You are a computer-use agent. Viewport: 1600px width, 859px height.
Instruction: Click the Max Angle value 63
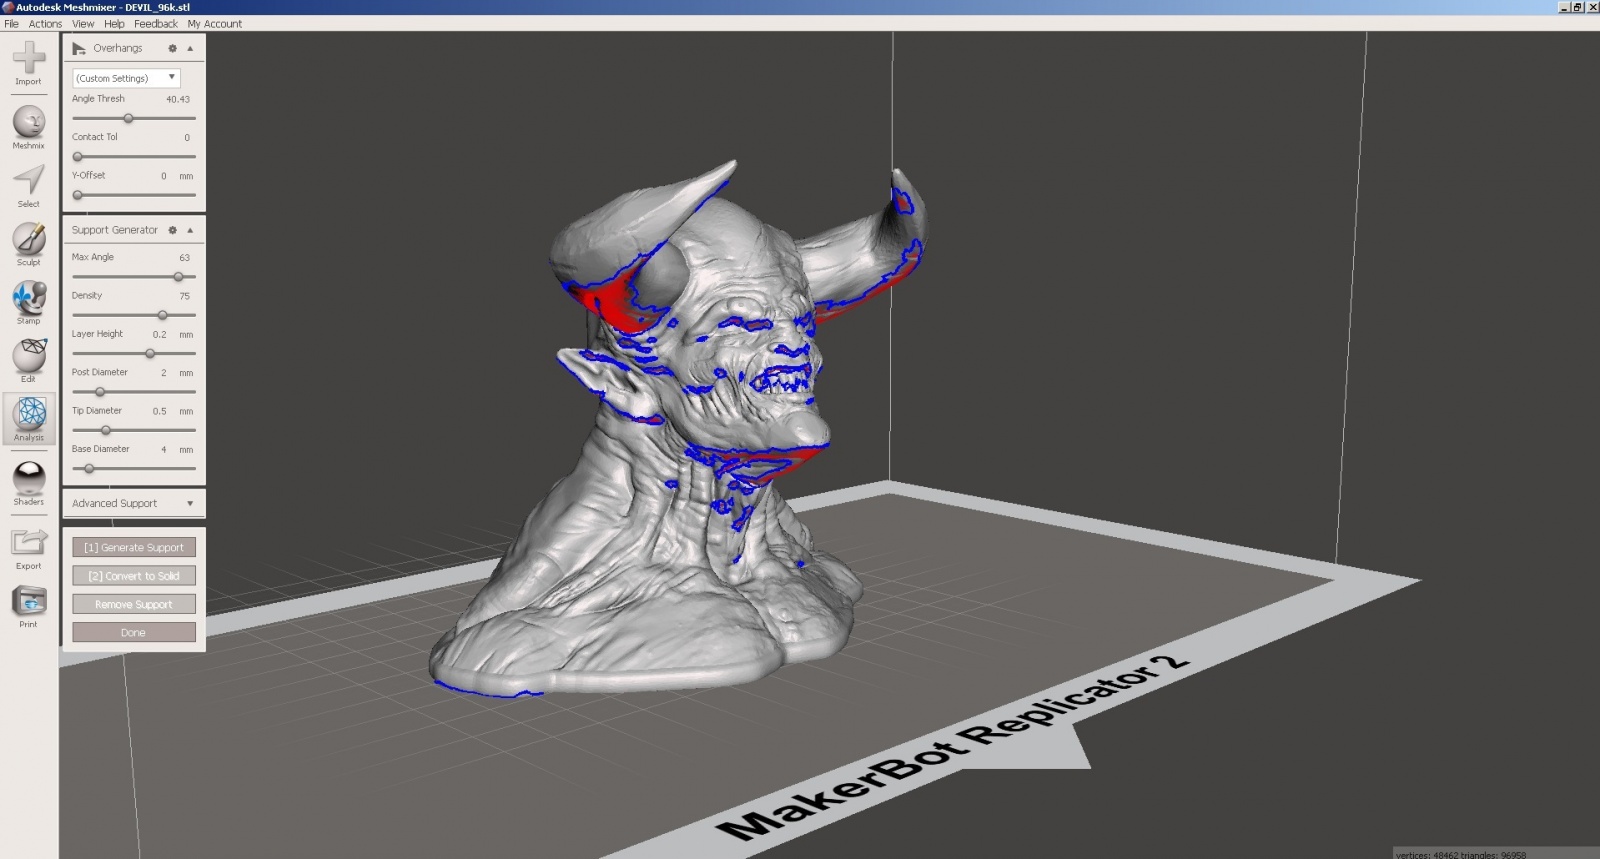(x=184, y=258)
